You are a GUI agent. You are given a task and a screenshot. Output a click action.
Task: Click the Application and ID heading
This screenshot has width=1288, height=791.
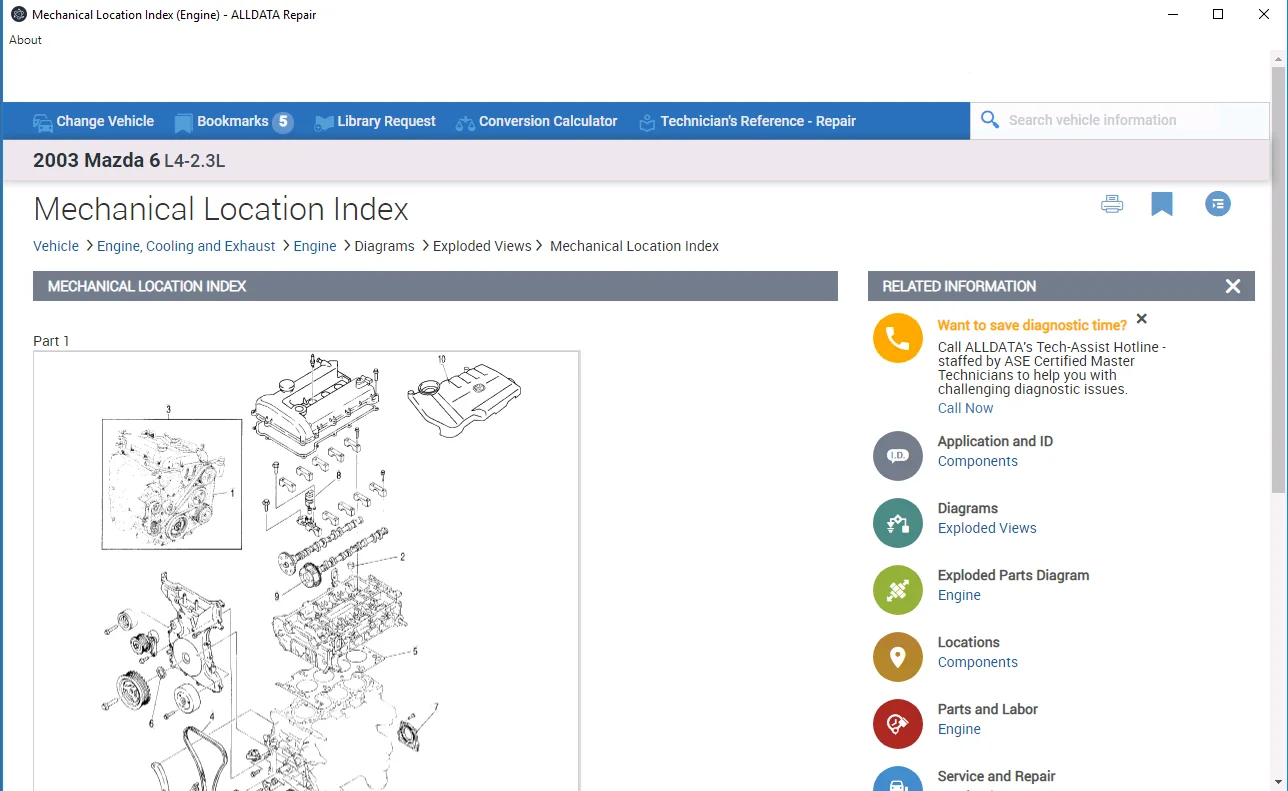(995, 441)
